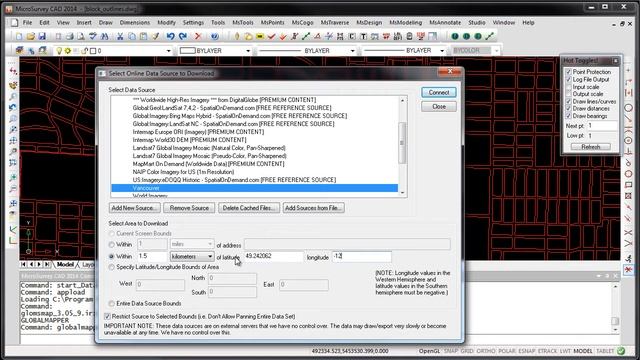Select NAIP Color Imagery for US source
The height and width of the screenshot is (360, 640).
click(x=183, y=172)
